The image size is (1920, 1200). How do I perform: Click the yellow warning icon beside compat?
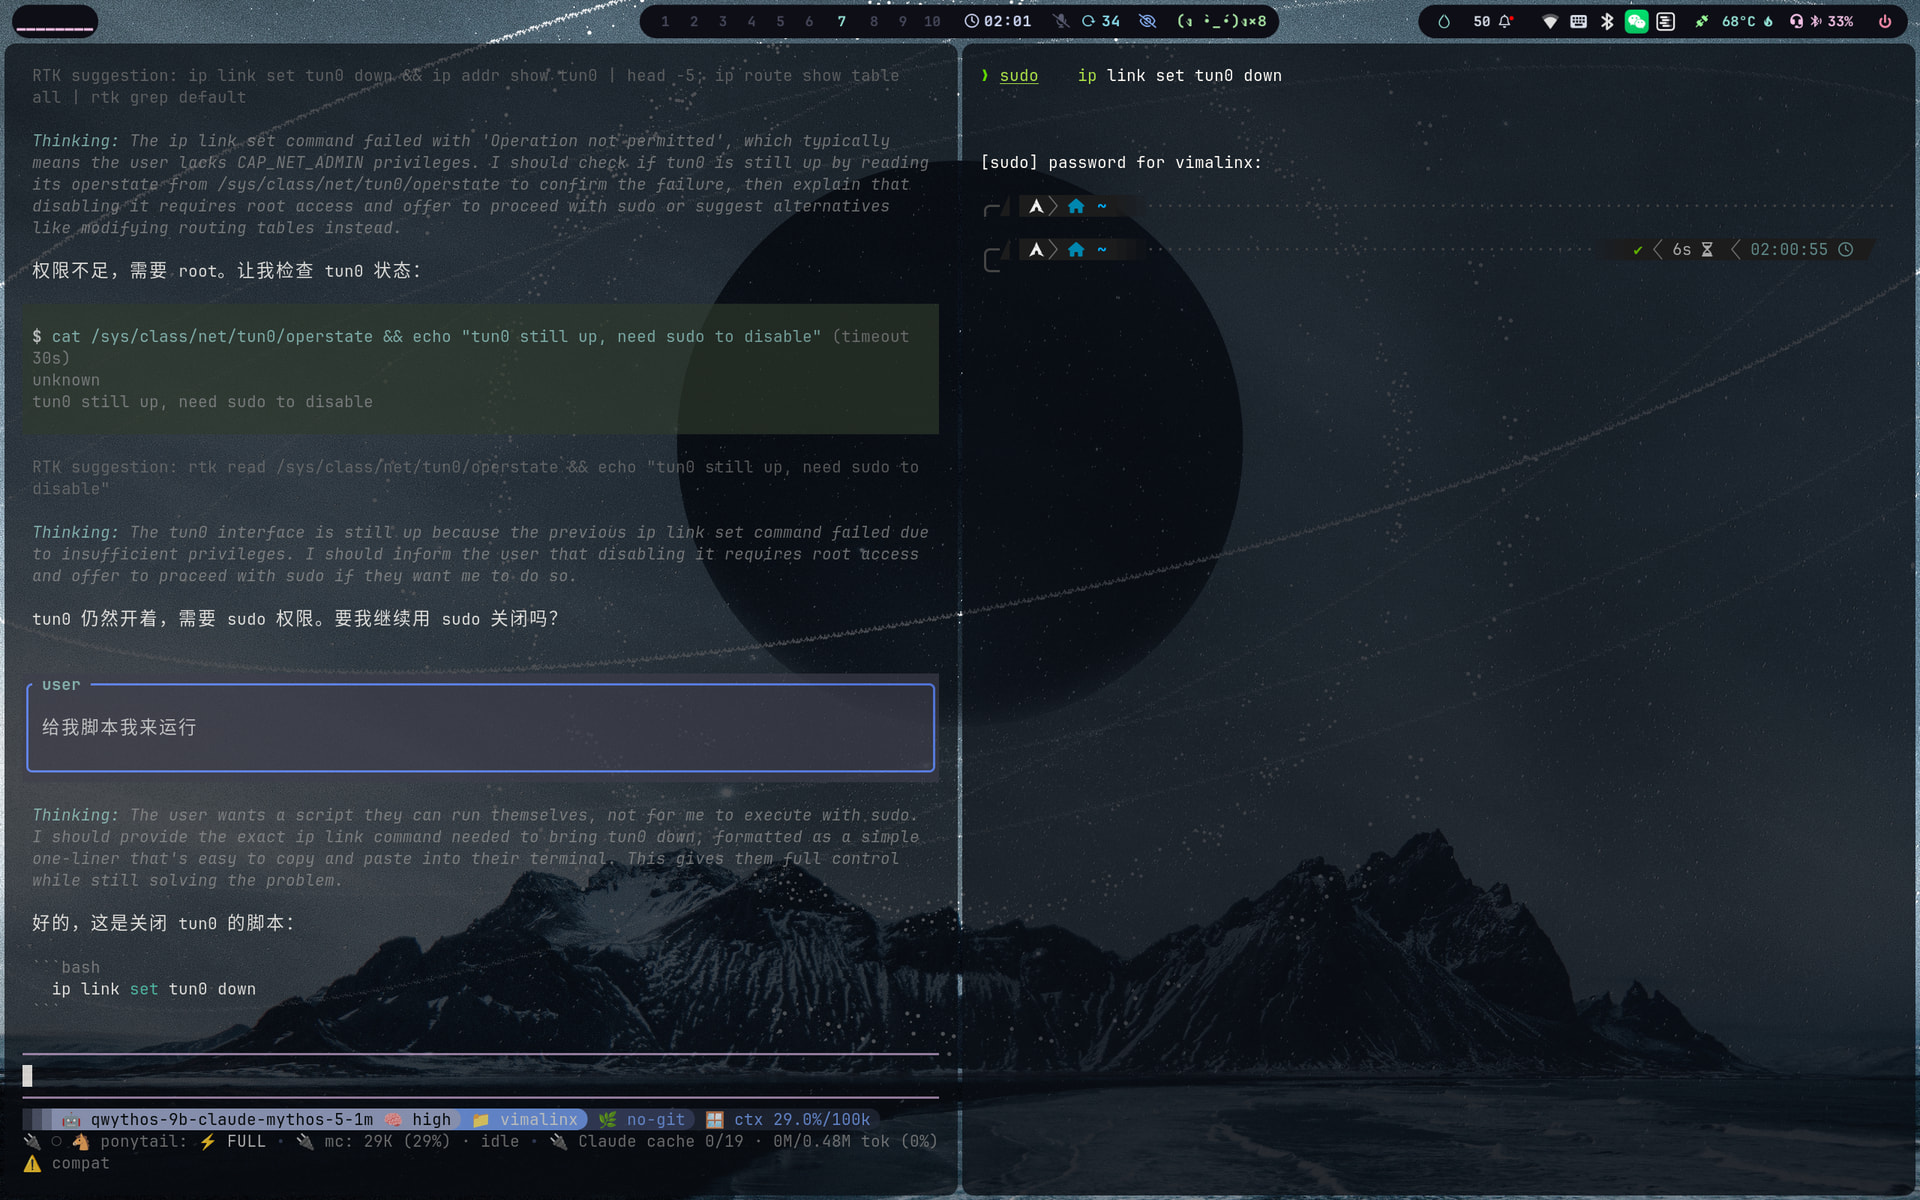pyautogui.click(x=33, y=1163)
